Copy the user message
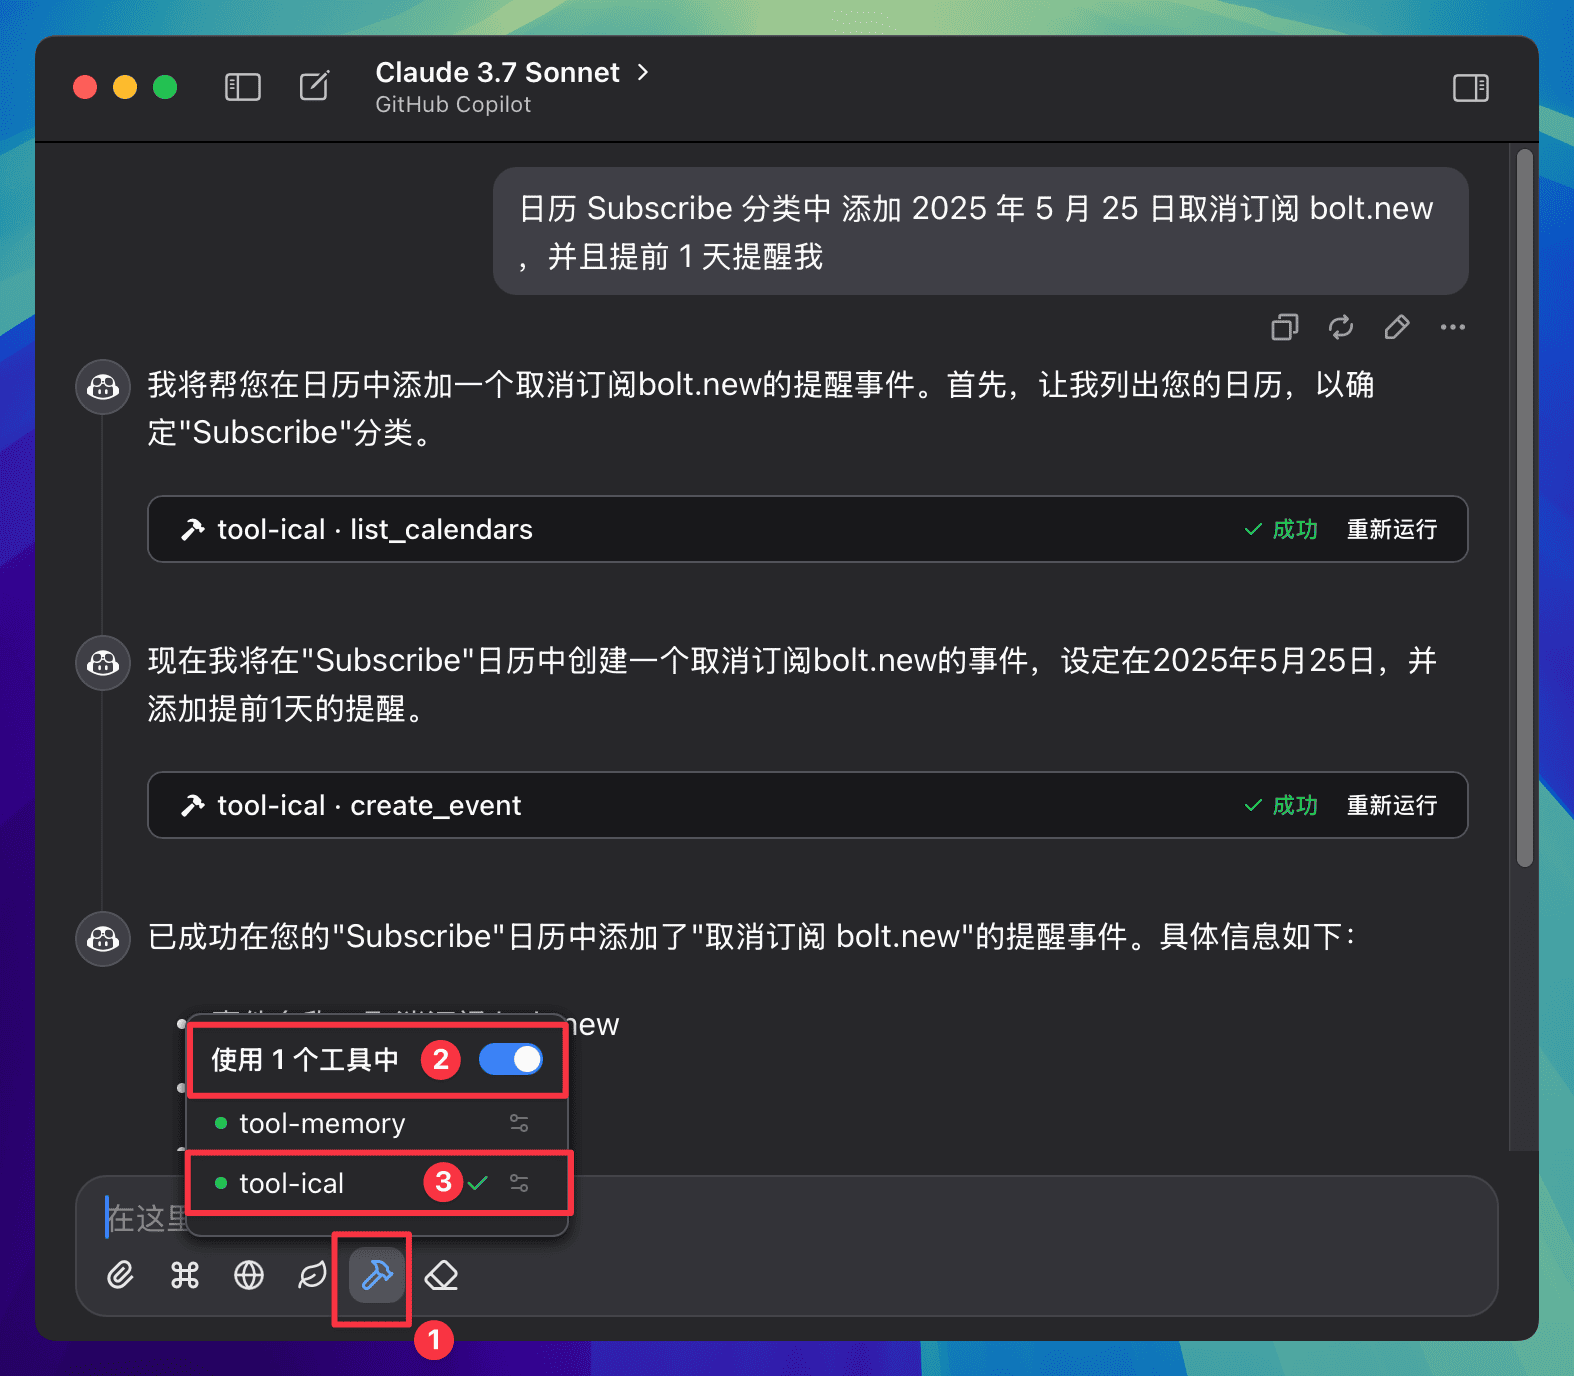Image resolution: width=1574 pixels, height=1376 pixels. pos(1284,327)
